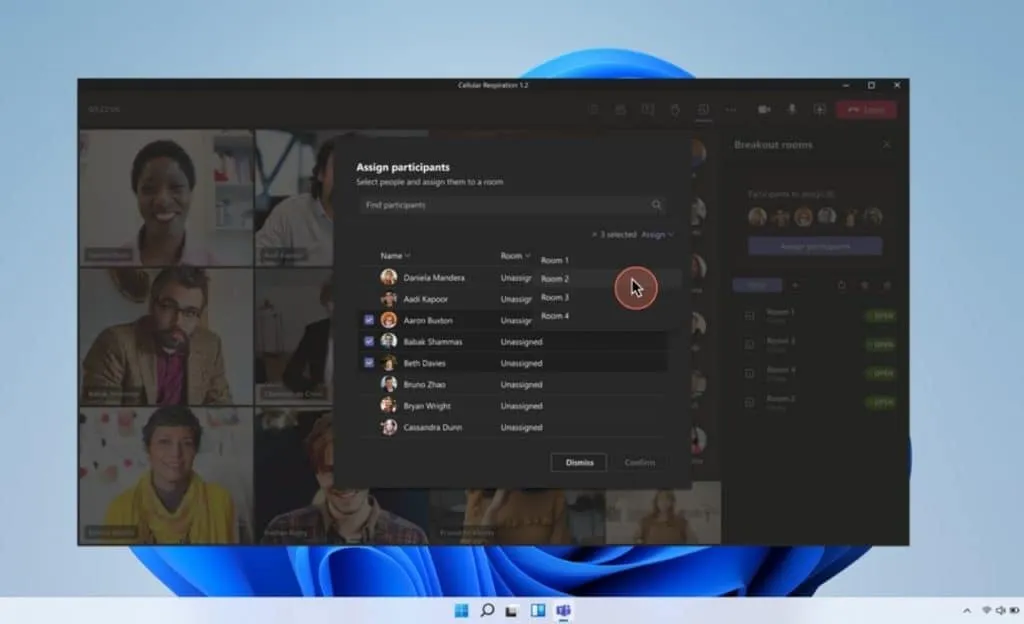Dismiss the Assign participants dialog
This screenshot has width=1024, height=624.
coord(578,462)
